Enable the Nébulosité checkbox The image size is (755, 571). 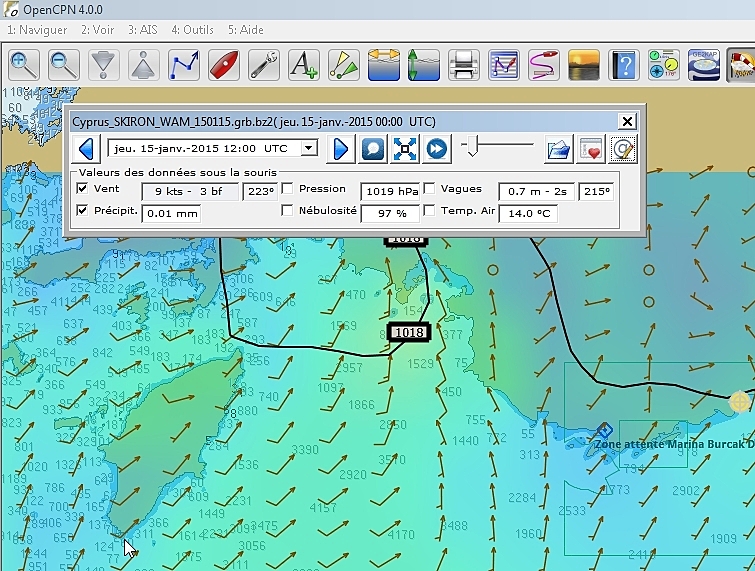(x=287, y=210)
